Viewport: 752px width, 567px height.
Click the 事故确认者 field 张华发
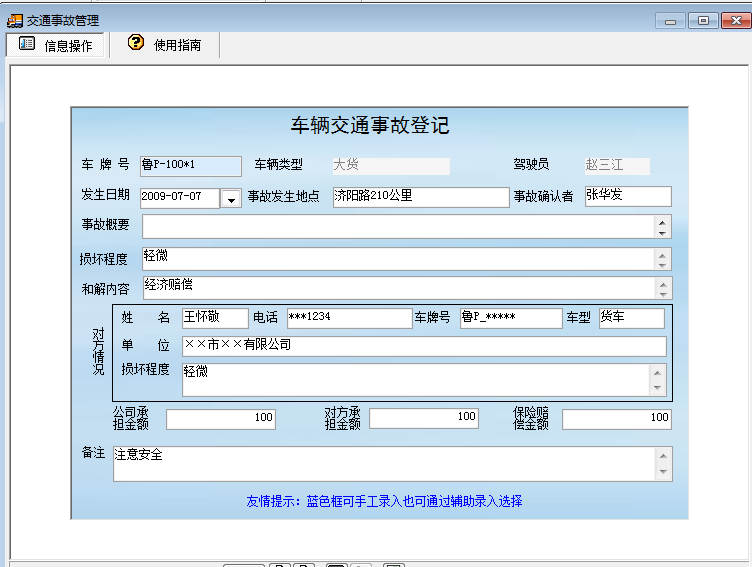coord(628,196)
